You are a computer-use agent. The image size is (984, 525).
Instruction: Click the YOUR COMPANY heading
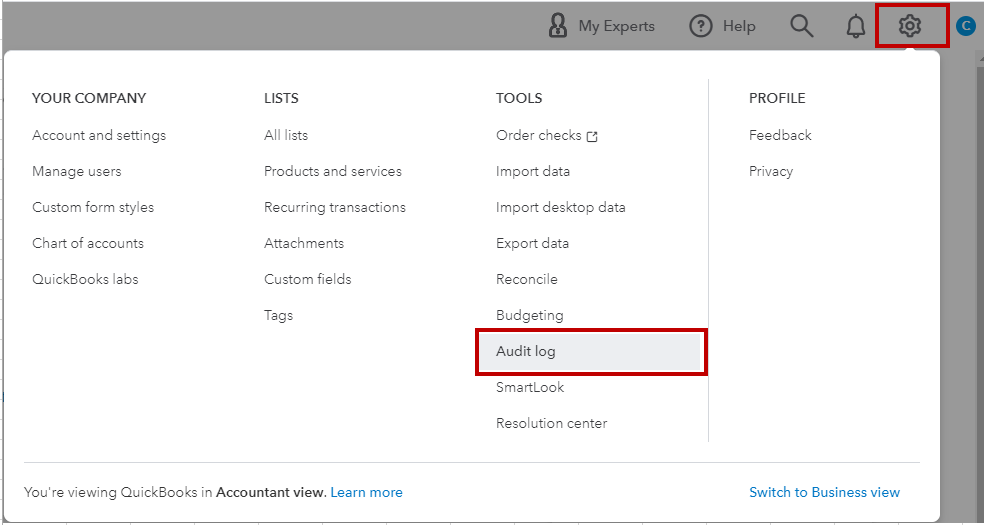click(x=89, y=98)
